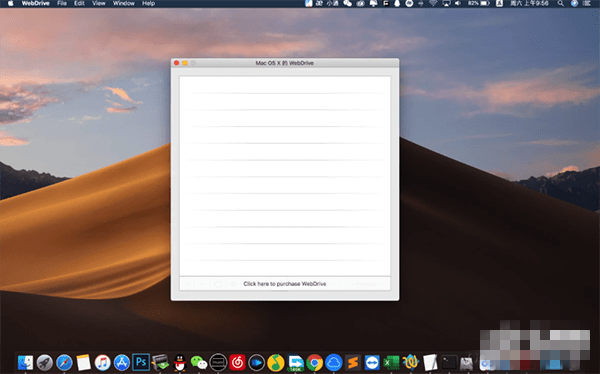Viewport: 600px width, 374px height.
Task: Open TeamViewer from the dock
Action: tap(372, 362)
